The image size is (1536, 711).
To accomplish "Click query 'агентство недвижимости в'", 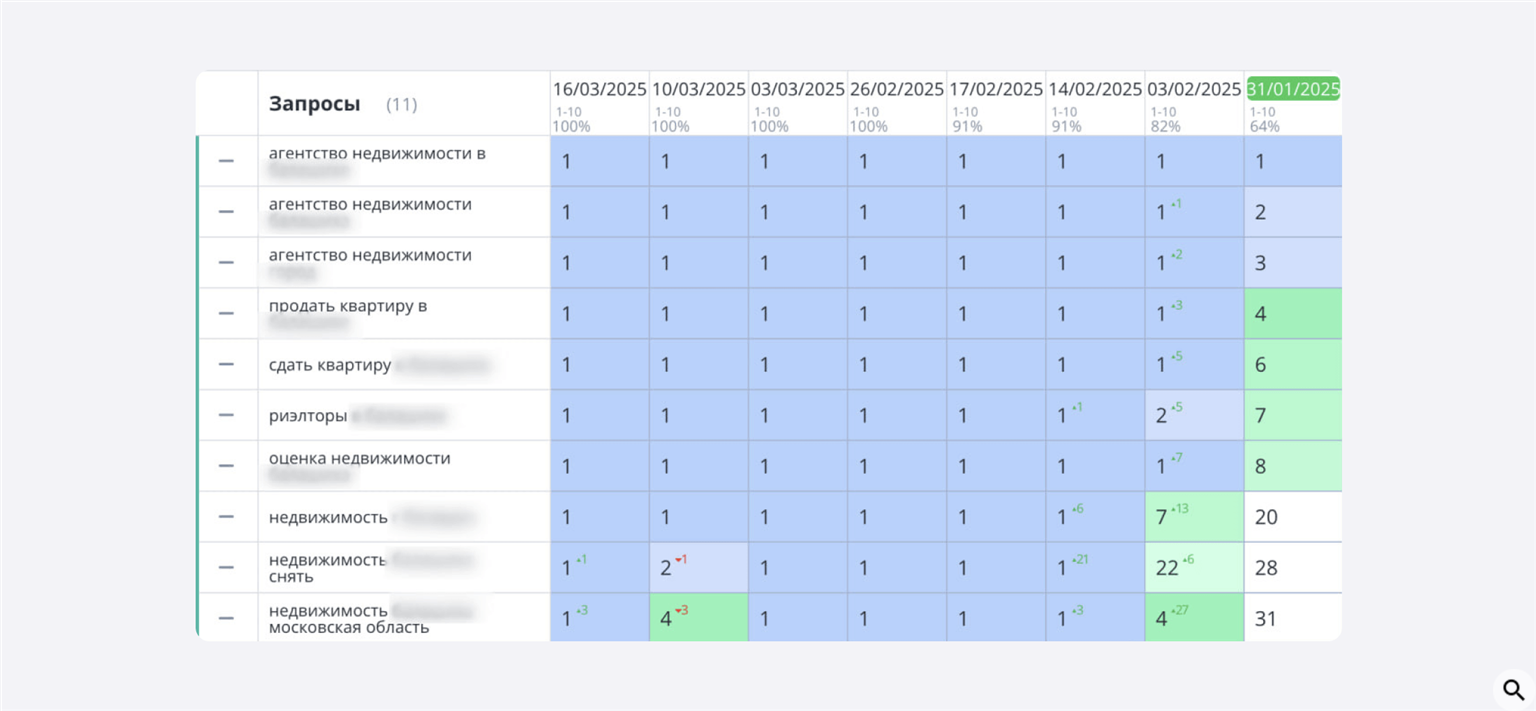I will point(377,153).
